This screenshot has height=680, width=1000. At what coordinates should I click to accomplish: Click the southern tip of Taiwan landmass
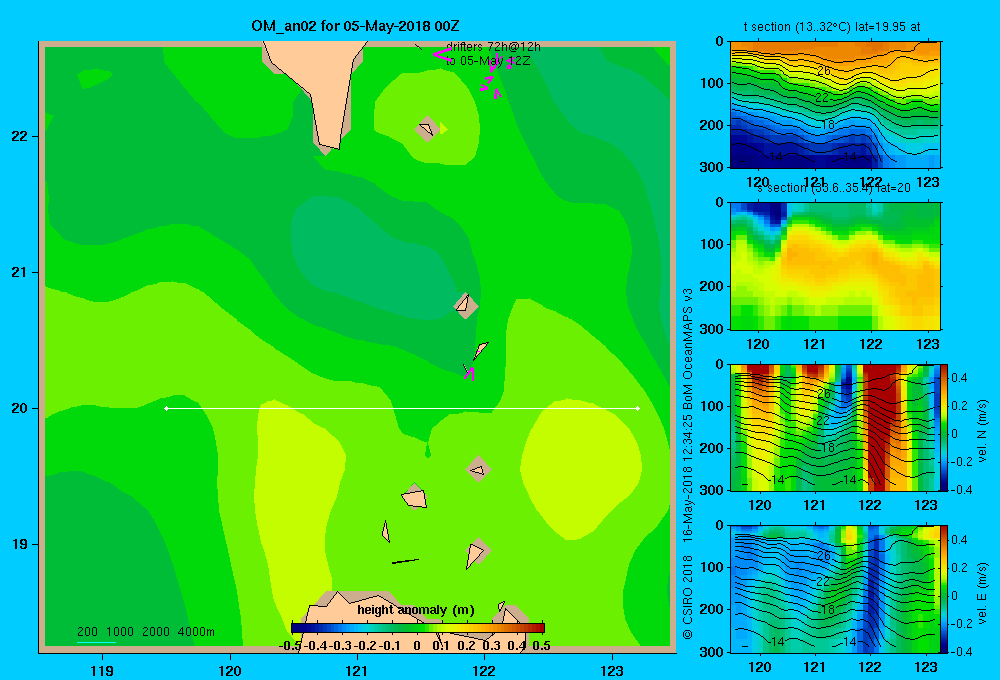[327, 147]
